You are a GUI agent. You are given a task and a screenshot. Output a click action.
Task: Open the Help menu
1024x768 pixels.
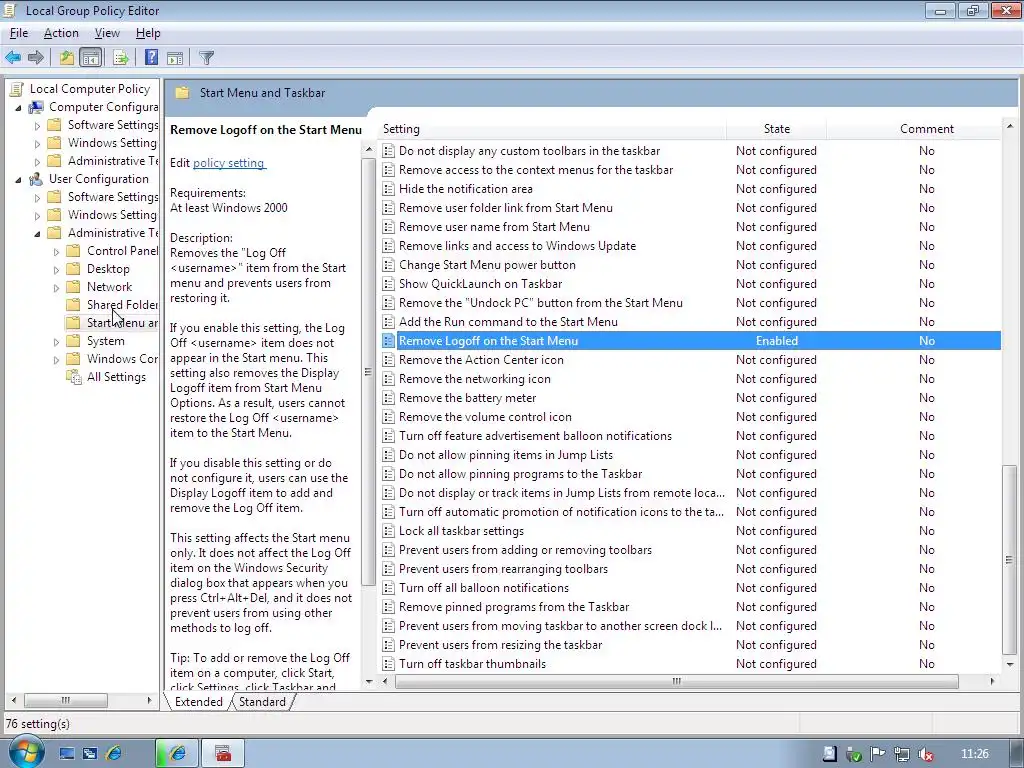point(148,33)
